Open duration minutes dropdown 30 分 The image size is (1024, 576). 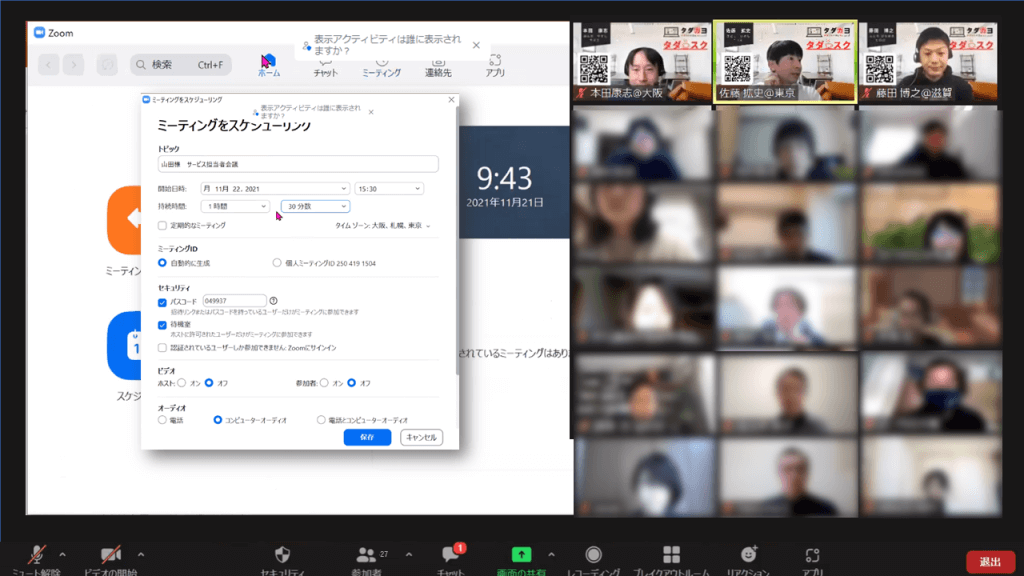[x=315, y=206]
